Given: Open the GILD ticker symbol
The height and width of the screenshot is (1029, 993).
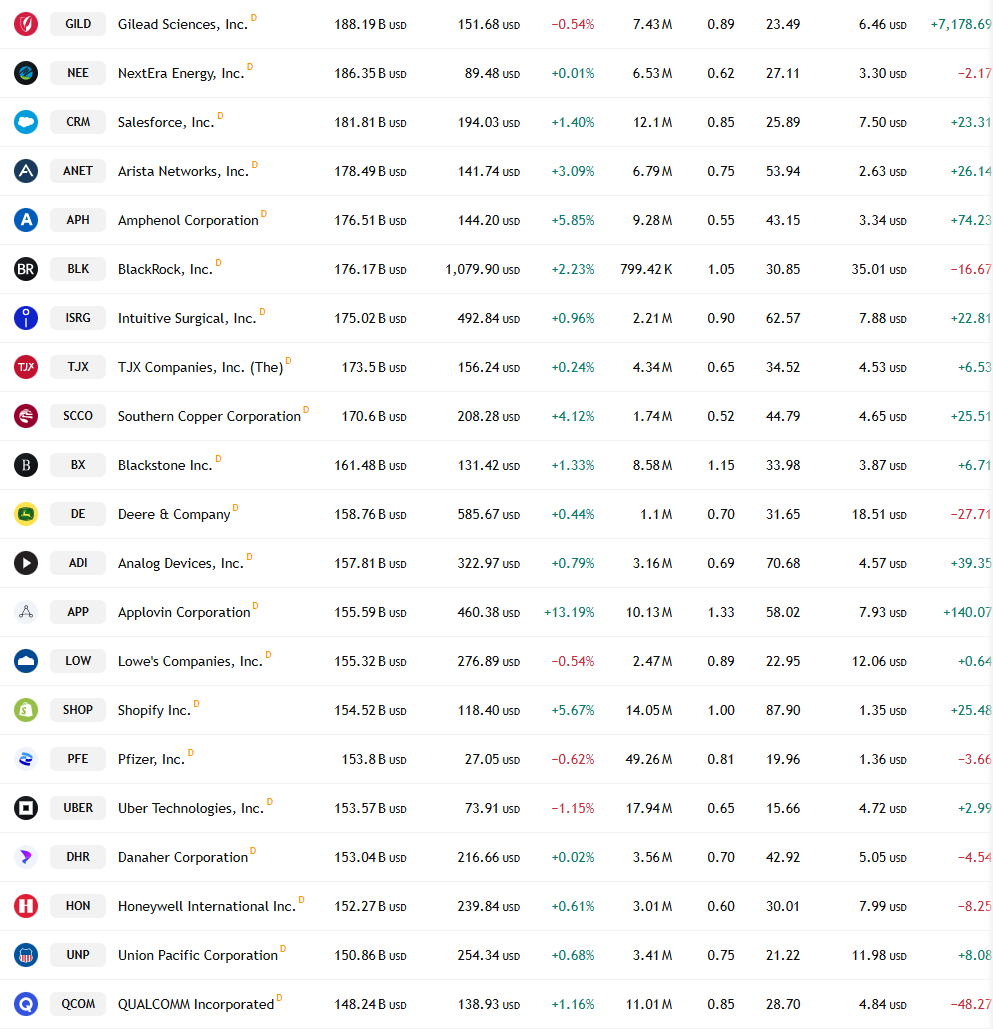Looking at the screenshot, I should click(78, 24).
